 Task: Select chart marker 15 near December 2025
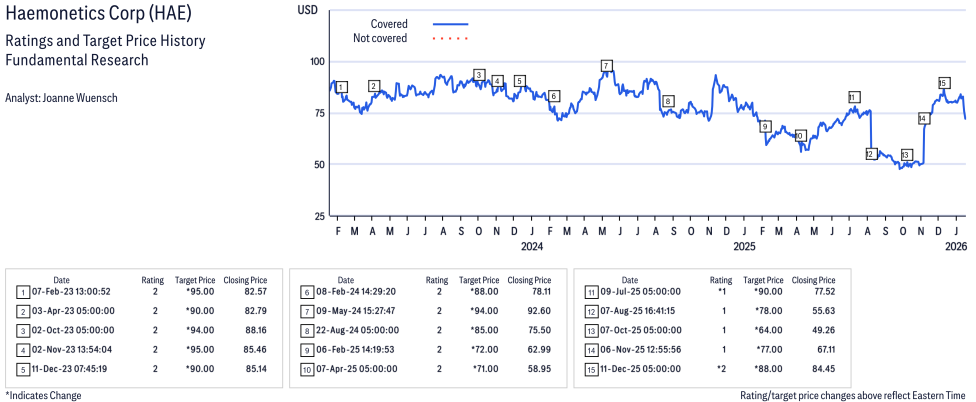[943, 83]
